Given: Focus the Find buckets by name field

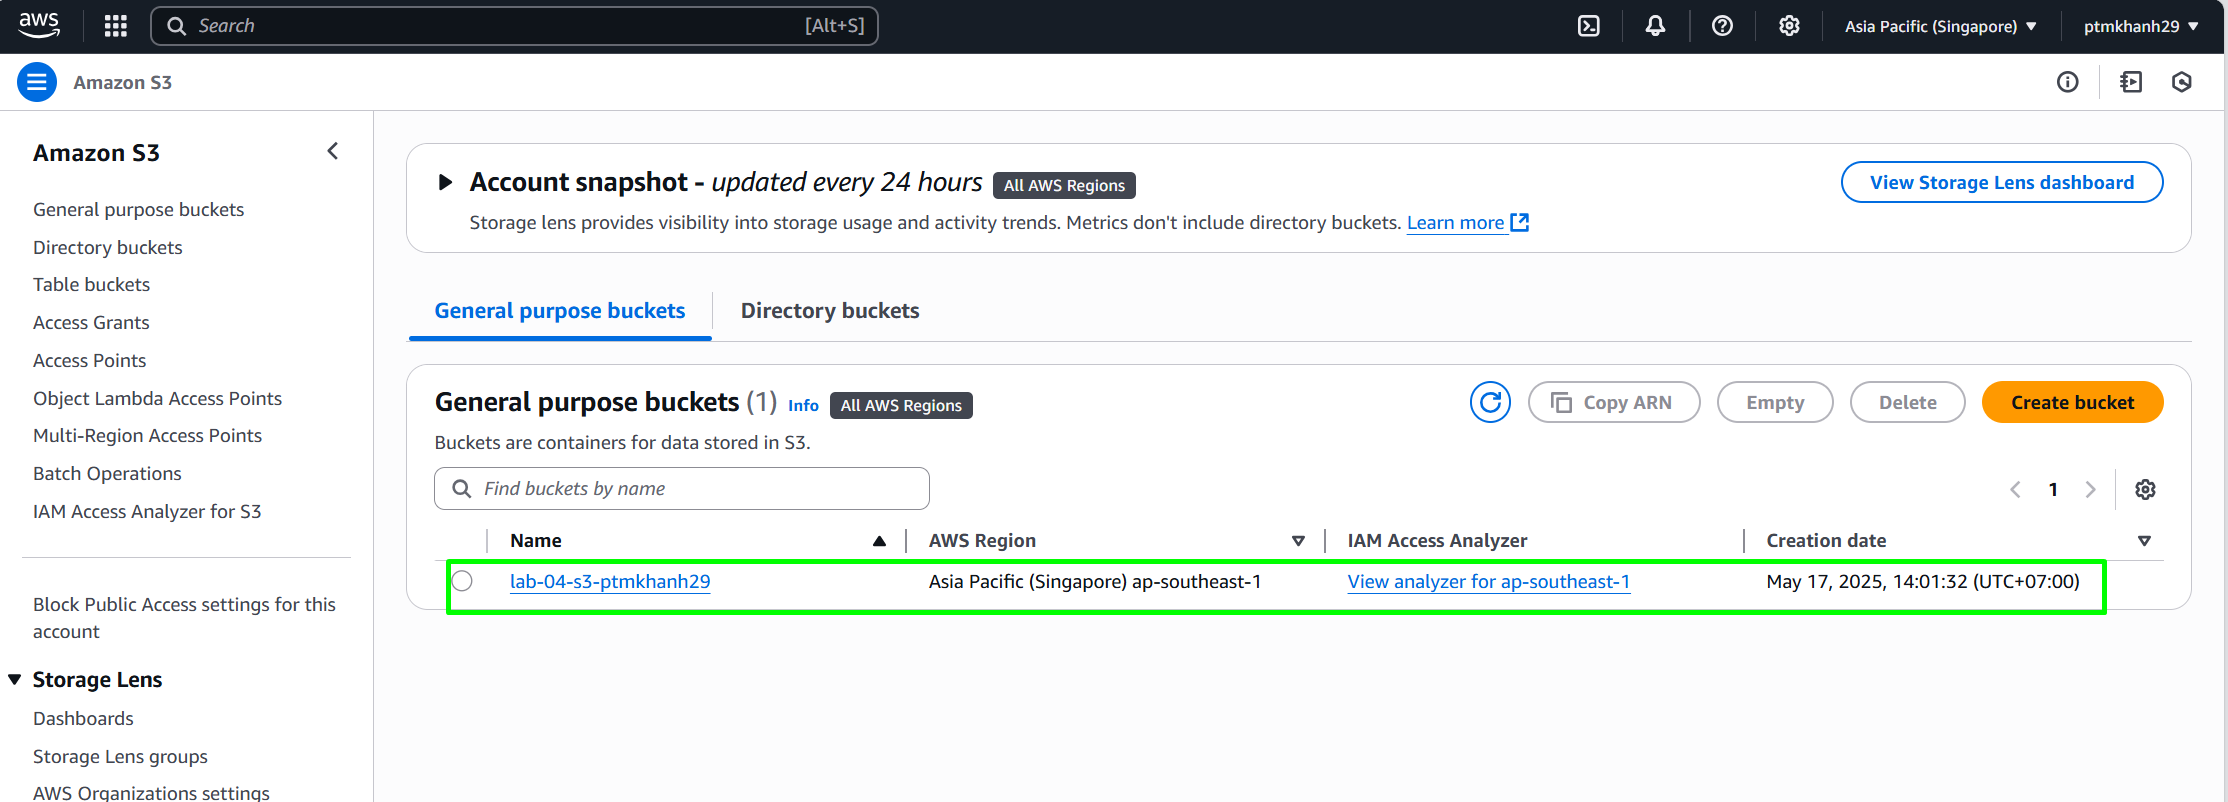Looking at the screenshot, I should coord(682,488).
